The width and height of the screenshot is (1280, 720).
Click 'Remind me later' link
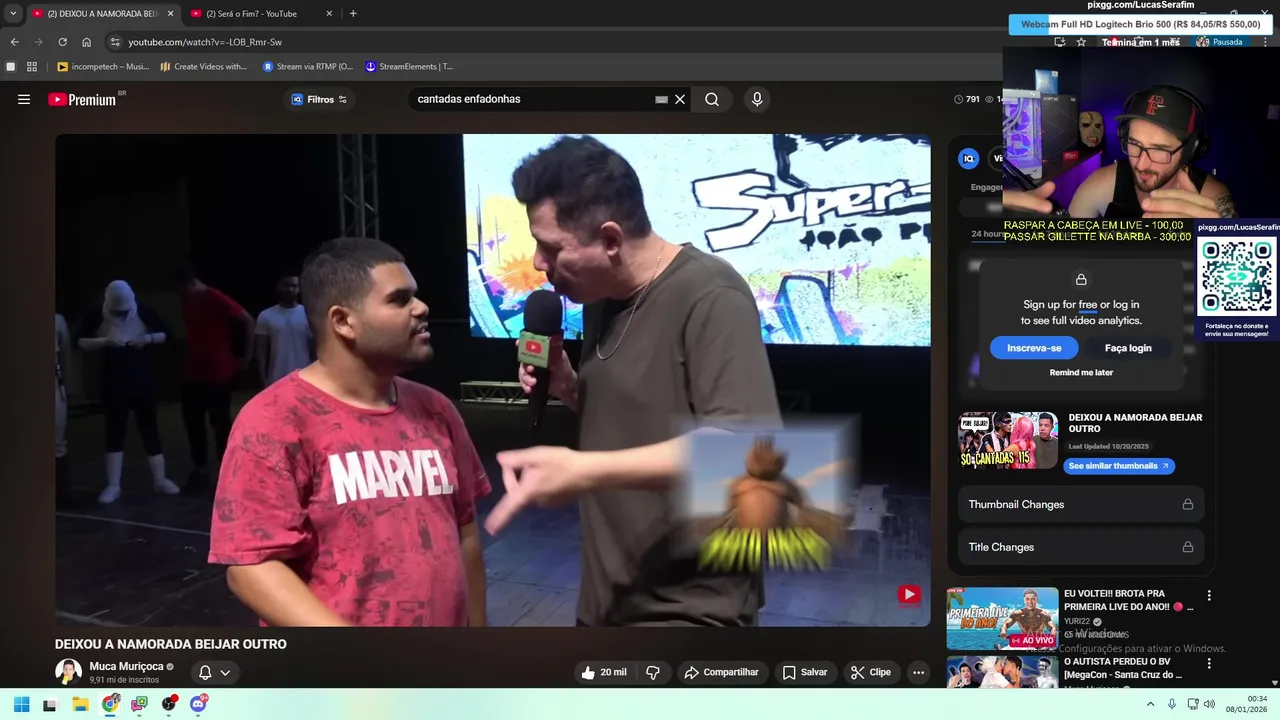pos(1081,372)
